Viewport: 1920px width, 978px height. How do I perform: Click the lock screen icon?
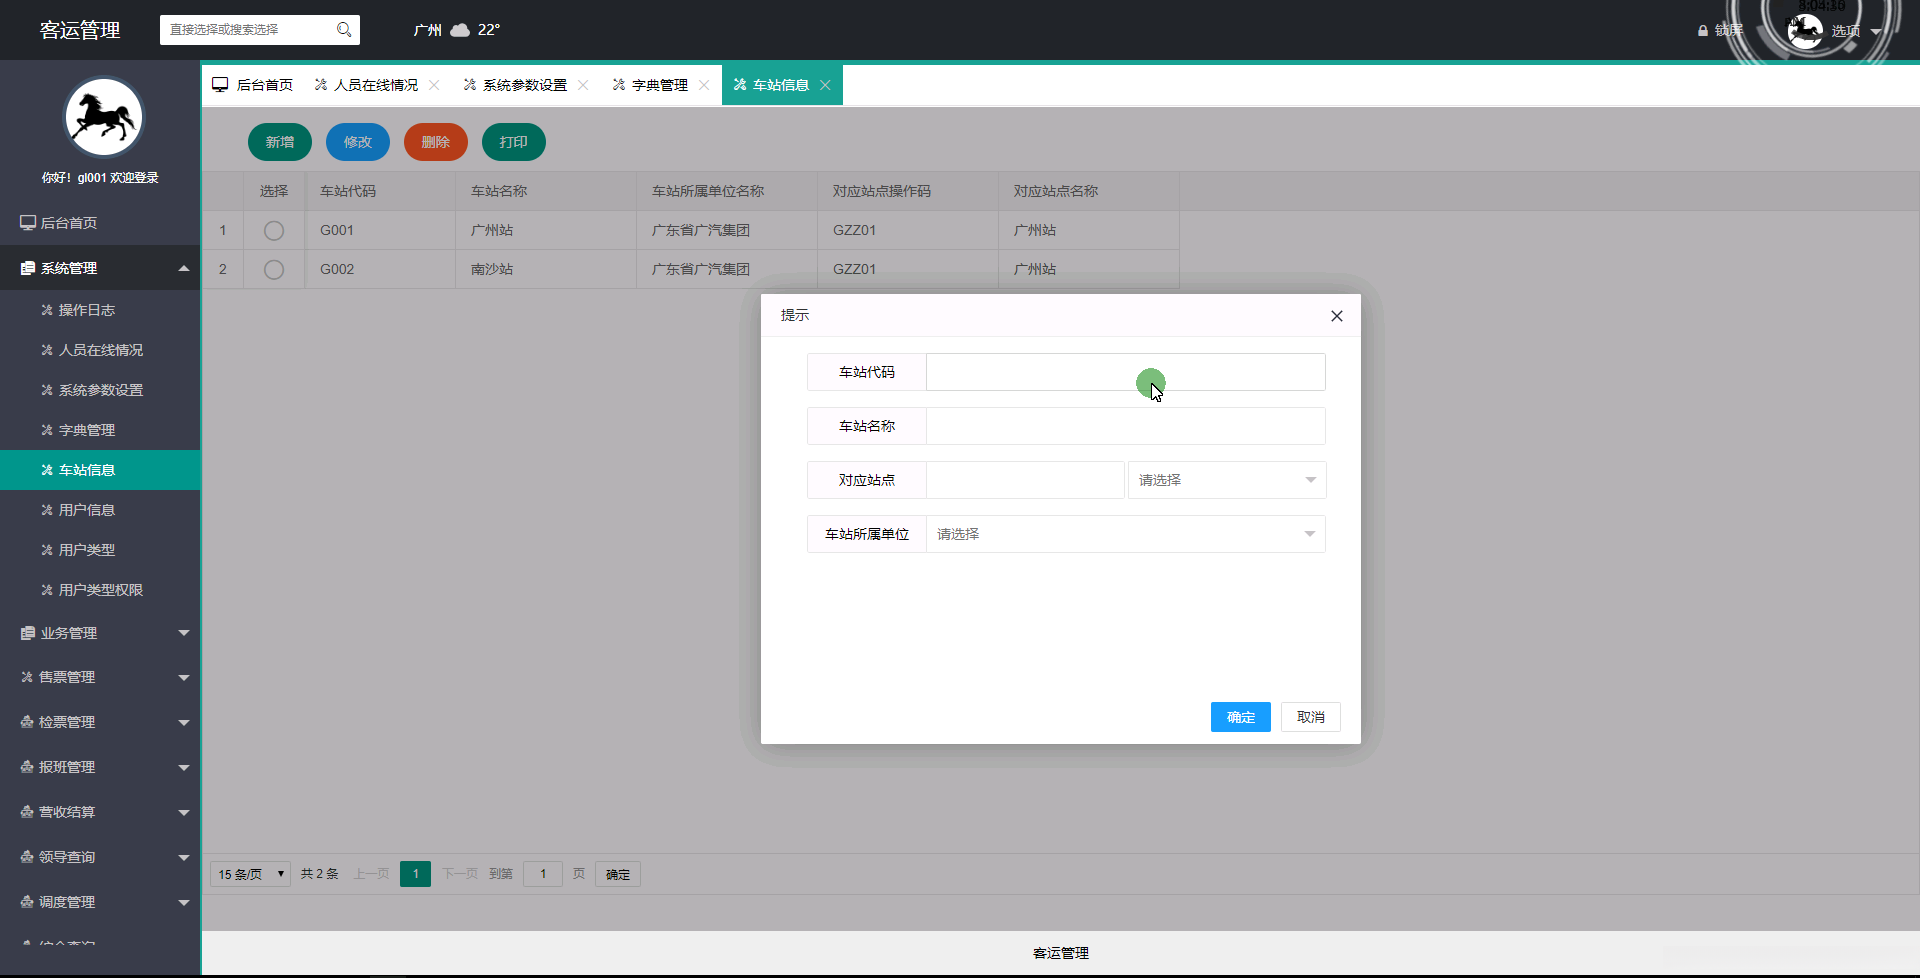pos(1703,31)
